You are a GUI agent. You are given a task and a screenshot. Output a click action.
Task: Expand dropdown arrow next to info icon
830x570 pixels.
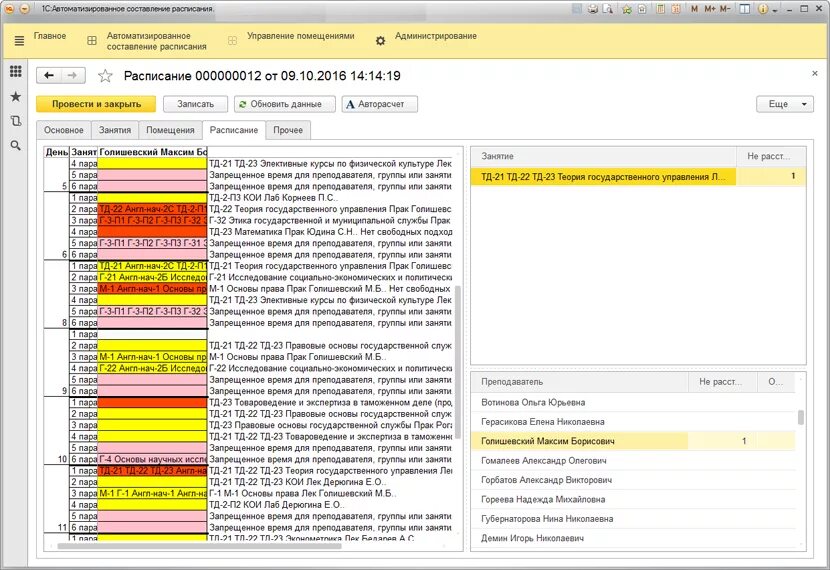point(774,10)
